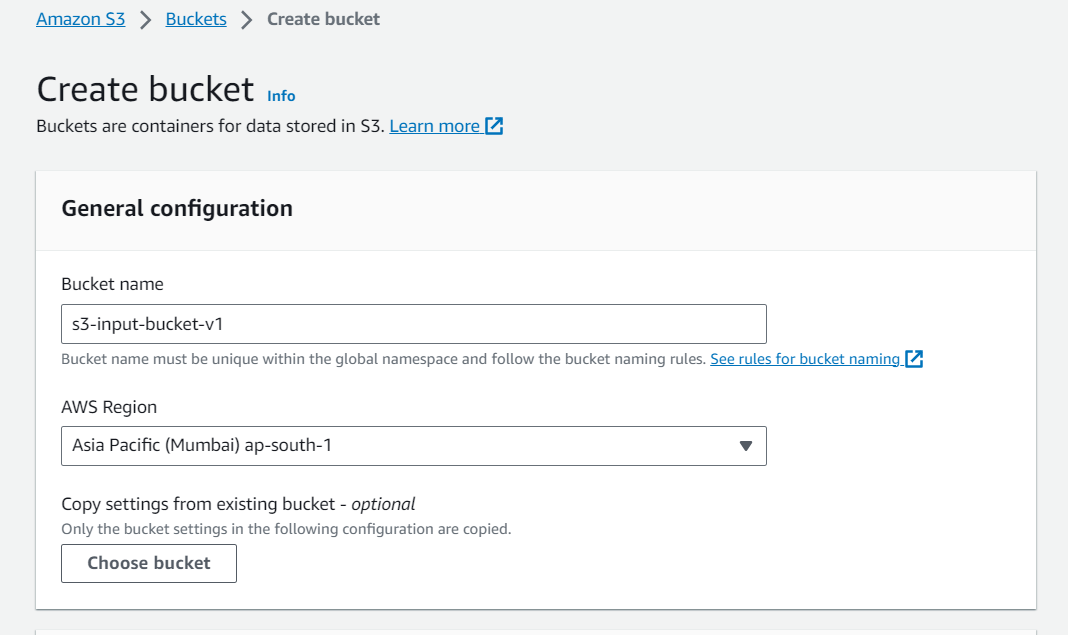Click the AWS Region dropdown arrow
The width and height of the screenshot is (1068, 635).
(x=746, y=446)
